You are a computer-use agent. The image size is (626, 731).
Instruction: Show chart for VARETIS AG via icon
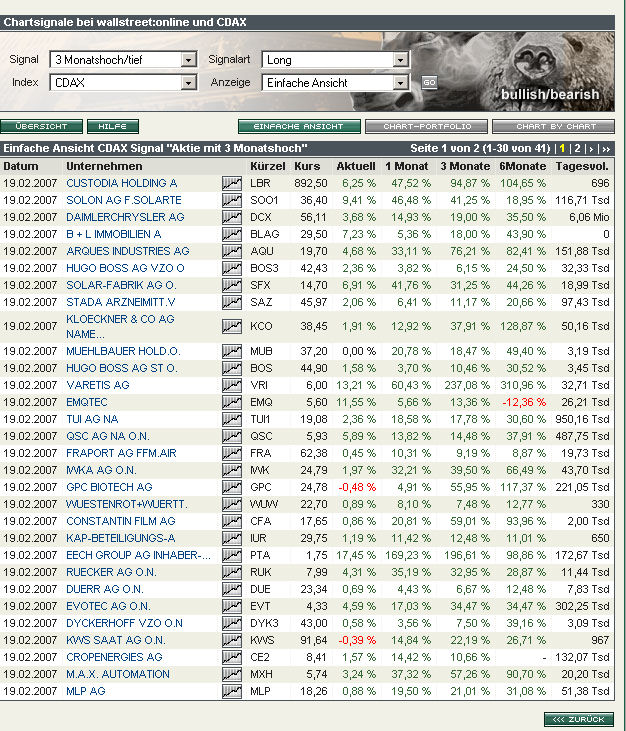(232, 385)
